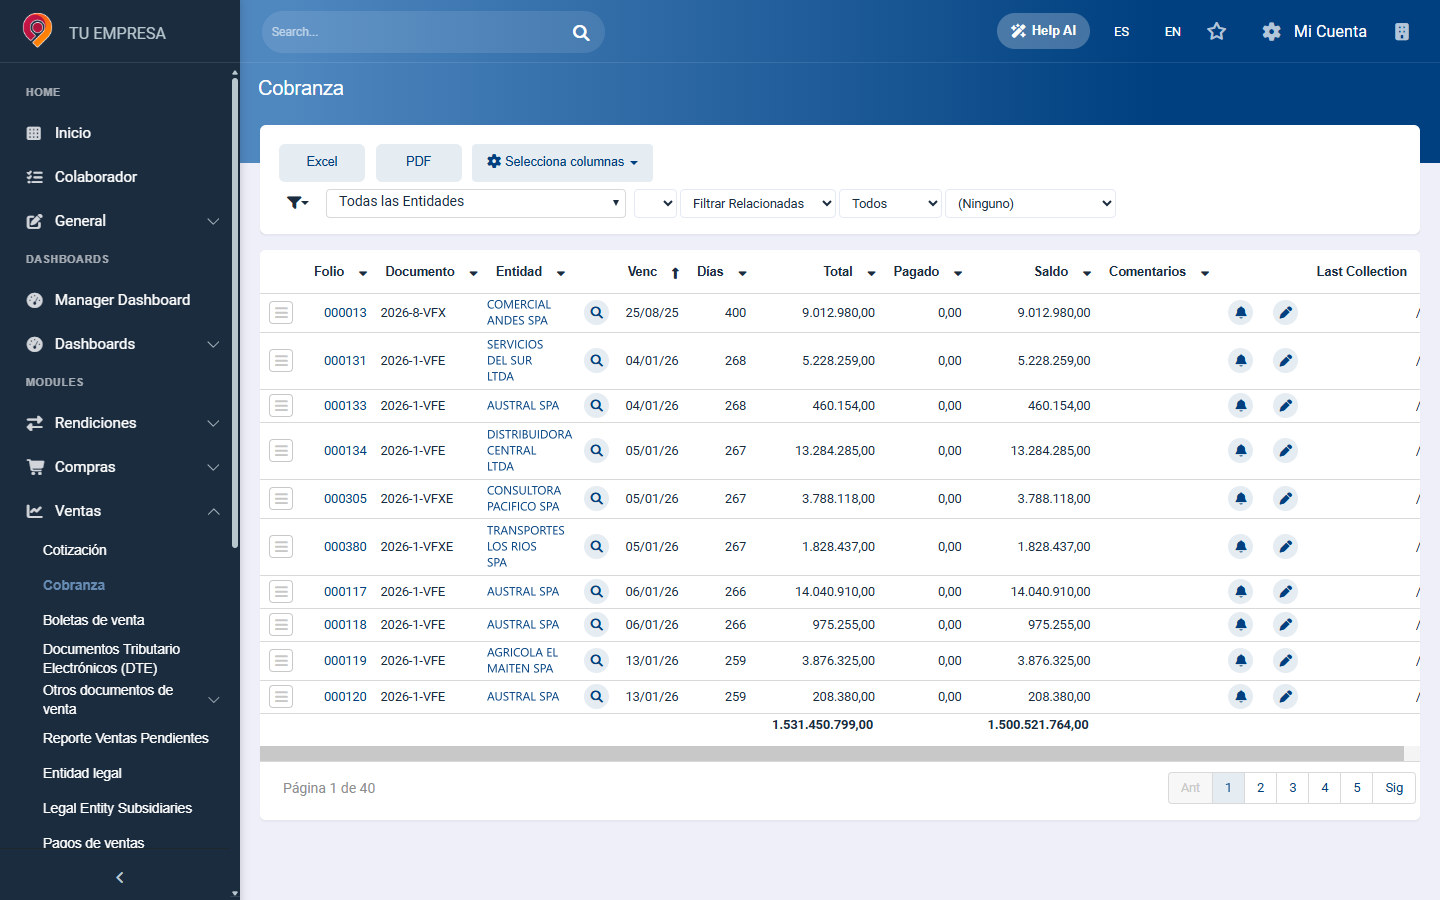This screenshot has height=900, width=1440.
Task: Go to Manager Dashboard
Action: [x=122, y=300]
